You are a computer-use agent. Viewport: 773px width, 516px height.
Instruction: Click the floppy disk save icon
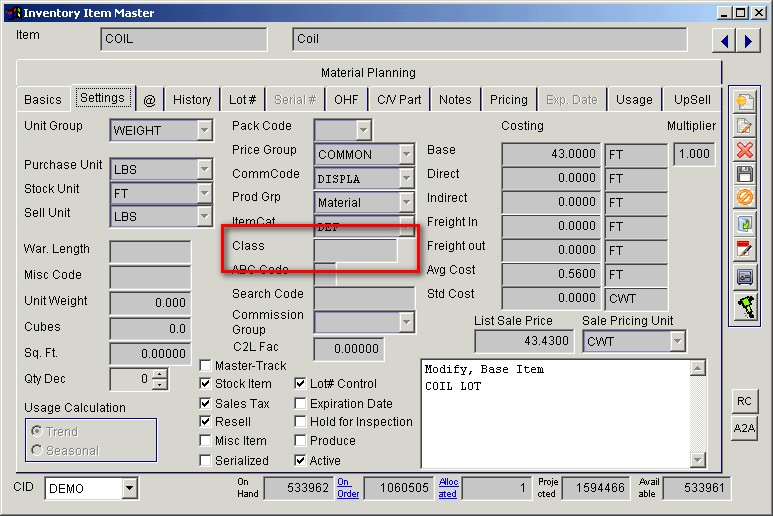tap(744, 175)
